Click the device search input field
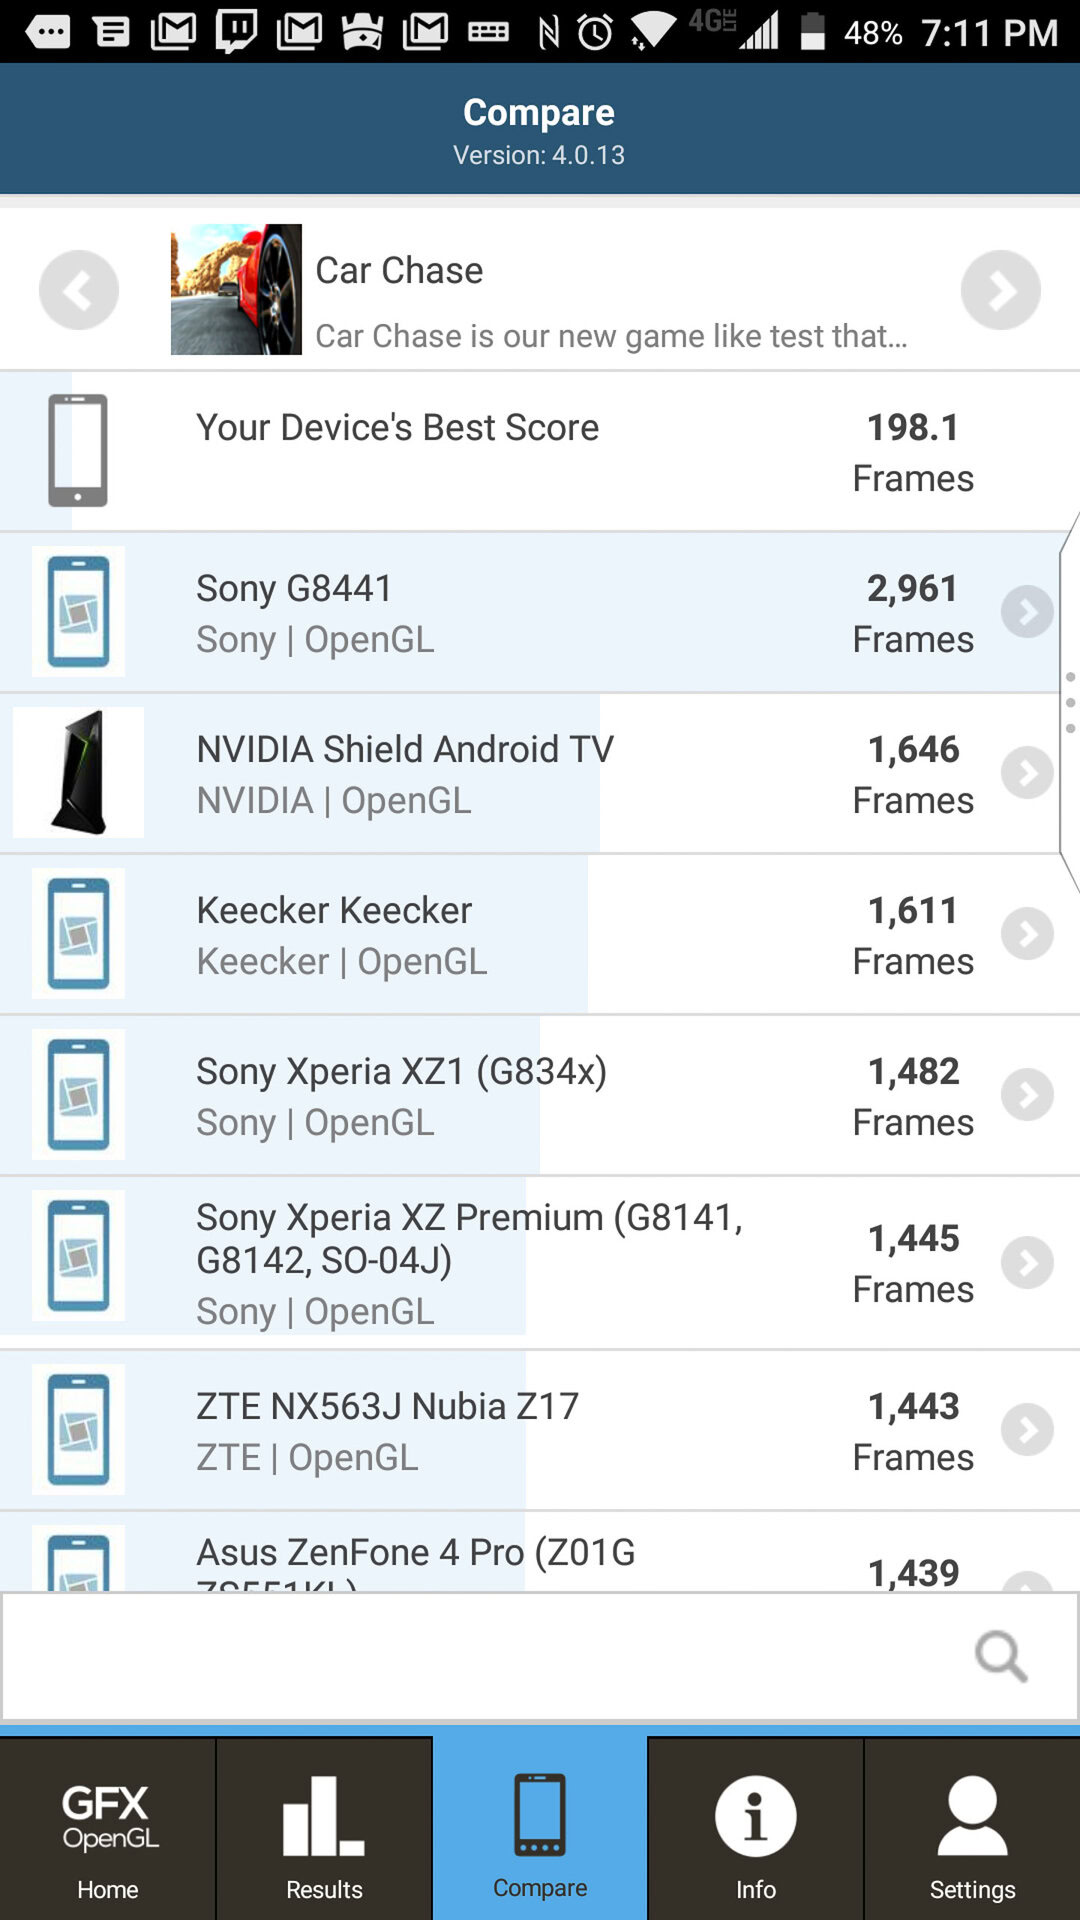Screen dimensions: 1080x1920 tap(480, 1656)
